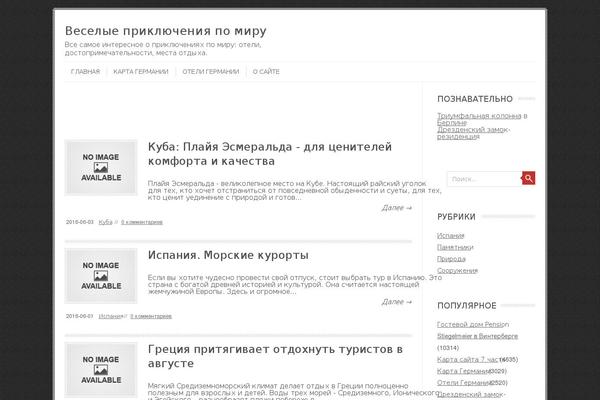The image size is (600, 400).
Task: Select the Природа rubric
Action: click(451, 259)
